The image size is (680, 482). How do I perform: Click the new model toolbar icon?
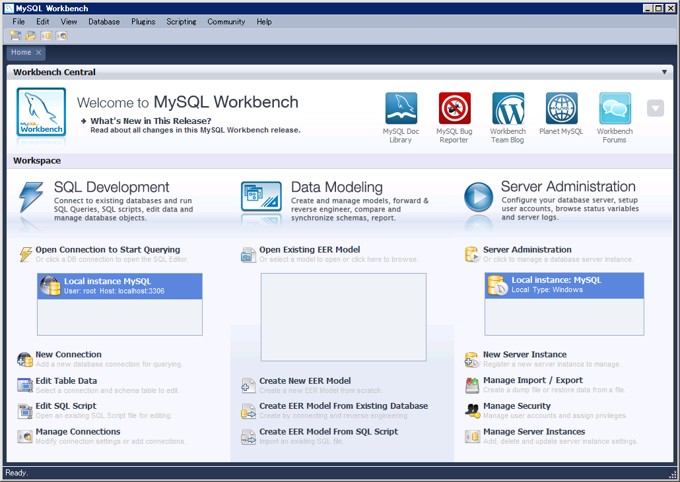16,36
